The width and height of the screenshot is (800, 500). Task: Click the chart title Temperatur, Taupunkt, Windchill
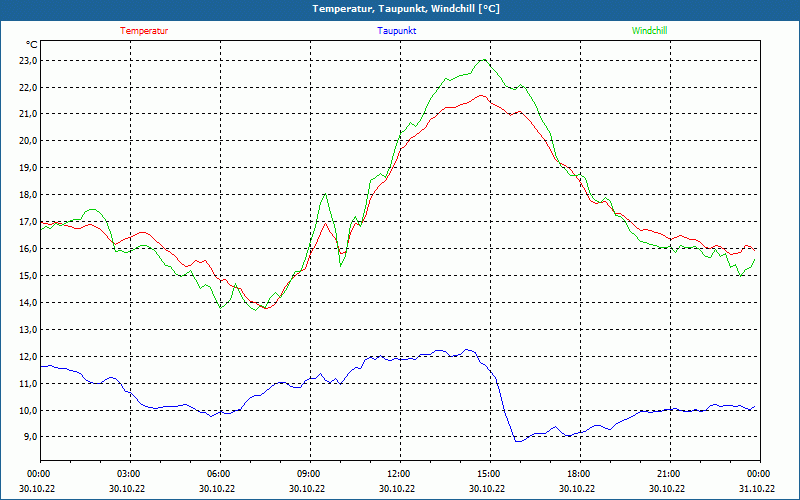406,9
